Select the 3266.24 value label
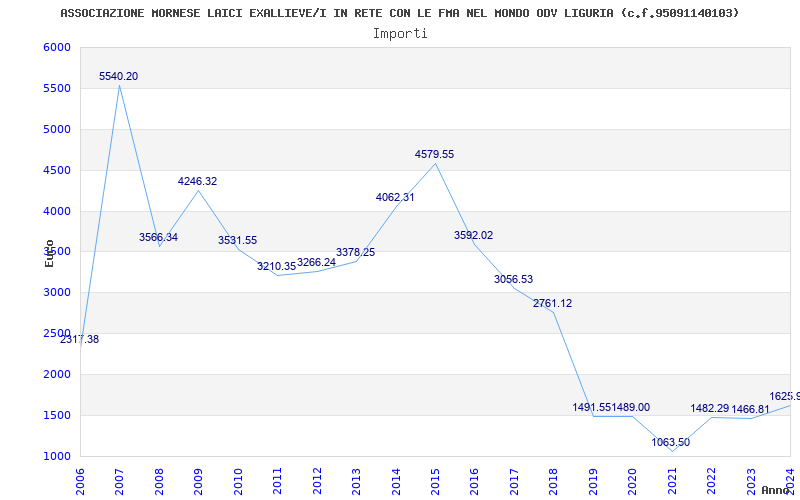The image size is (800, 500). [x=316, y=262]
